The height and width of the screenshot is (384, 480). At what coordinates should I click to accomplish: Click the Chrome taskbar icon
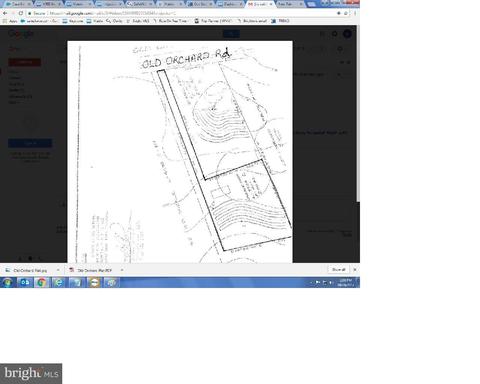(x=42, y=283)
